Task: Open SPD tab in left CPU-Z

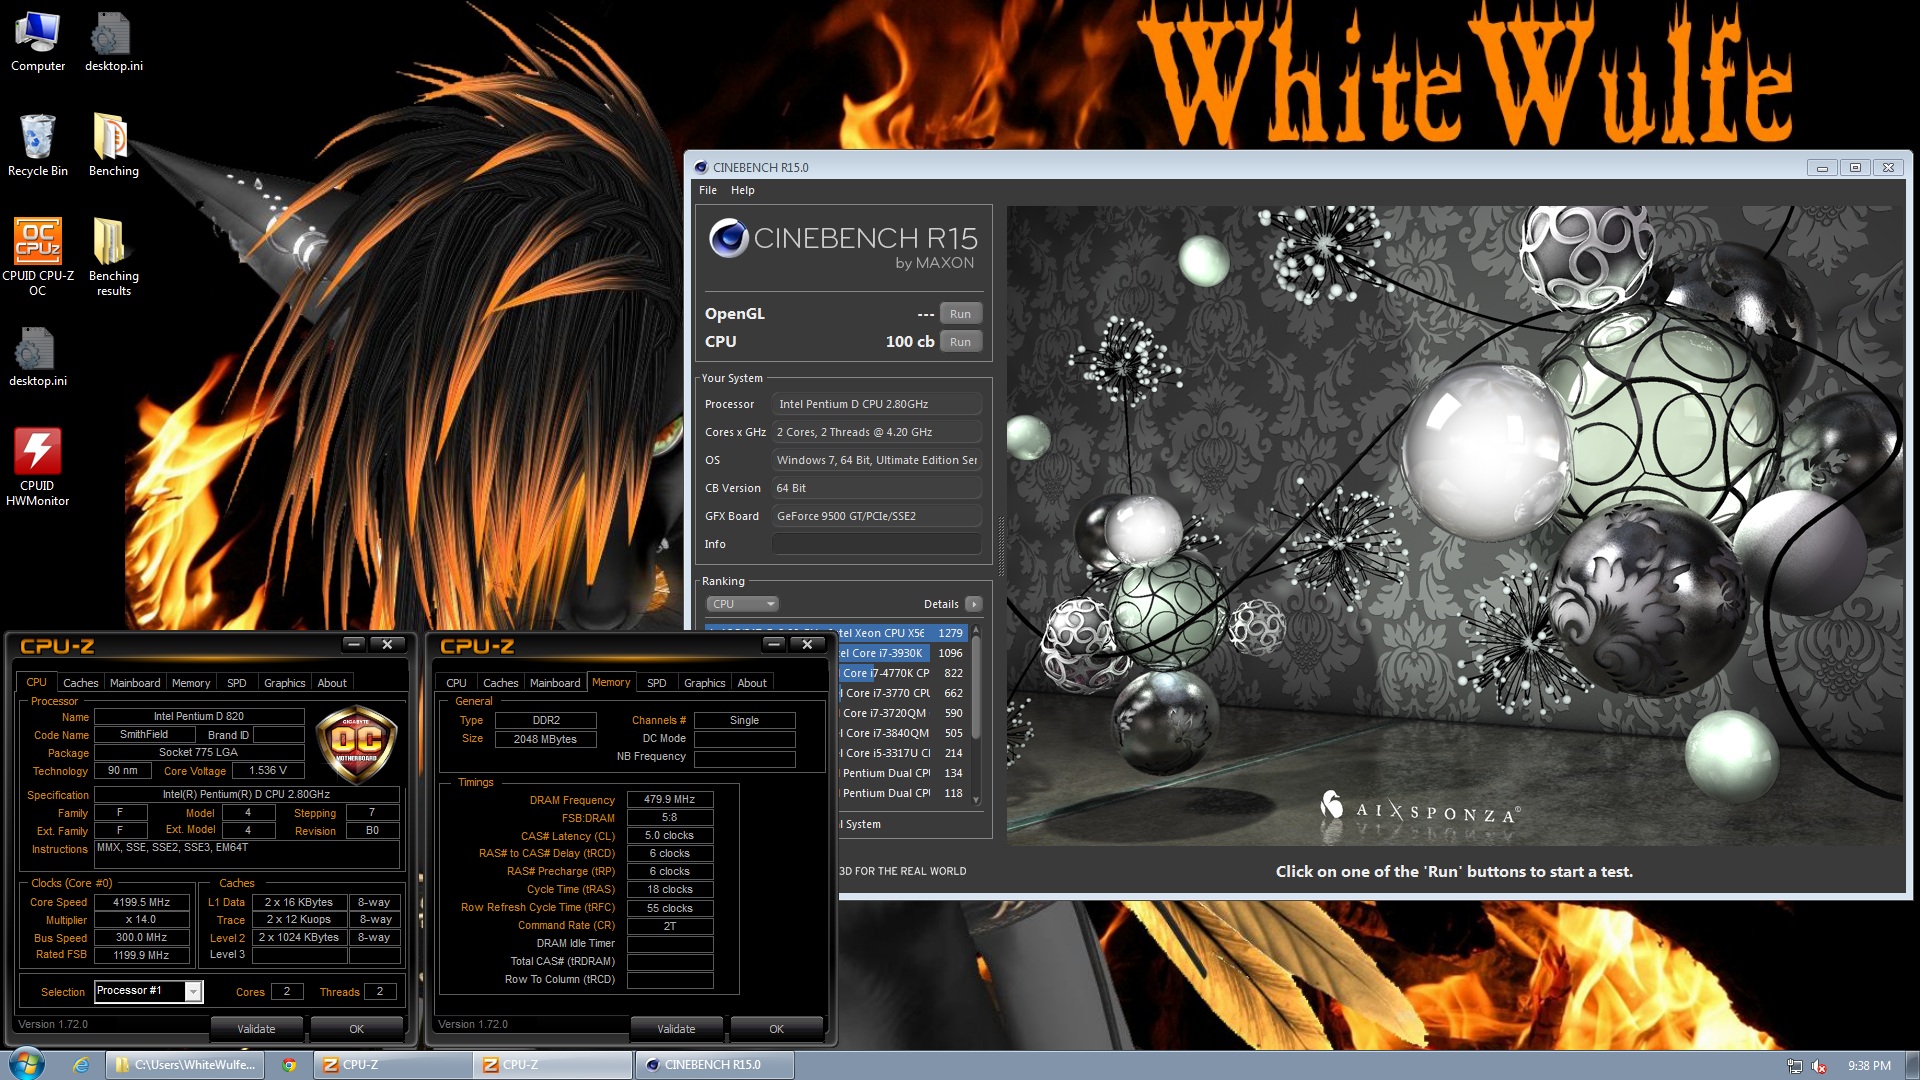Action: pos(237,683)
